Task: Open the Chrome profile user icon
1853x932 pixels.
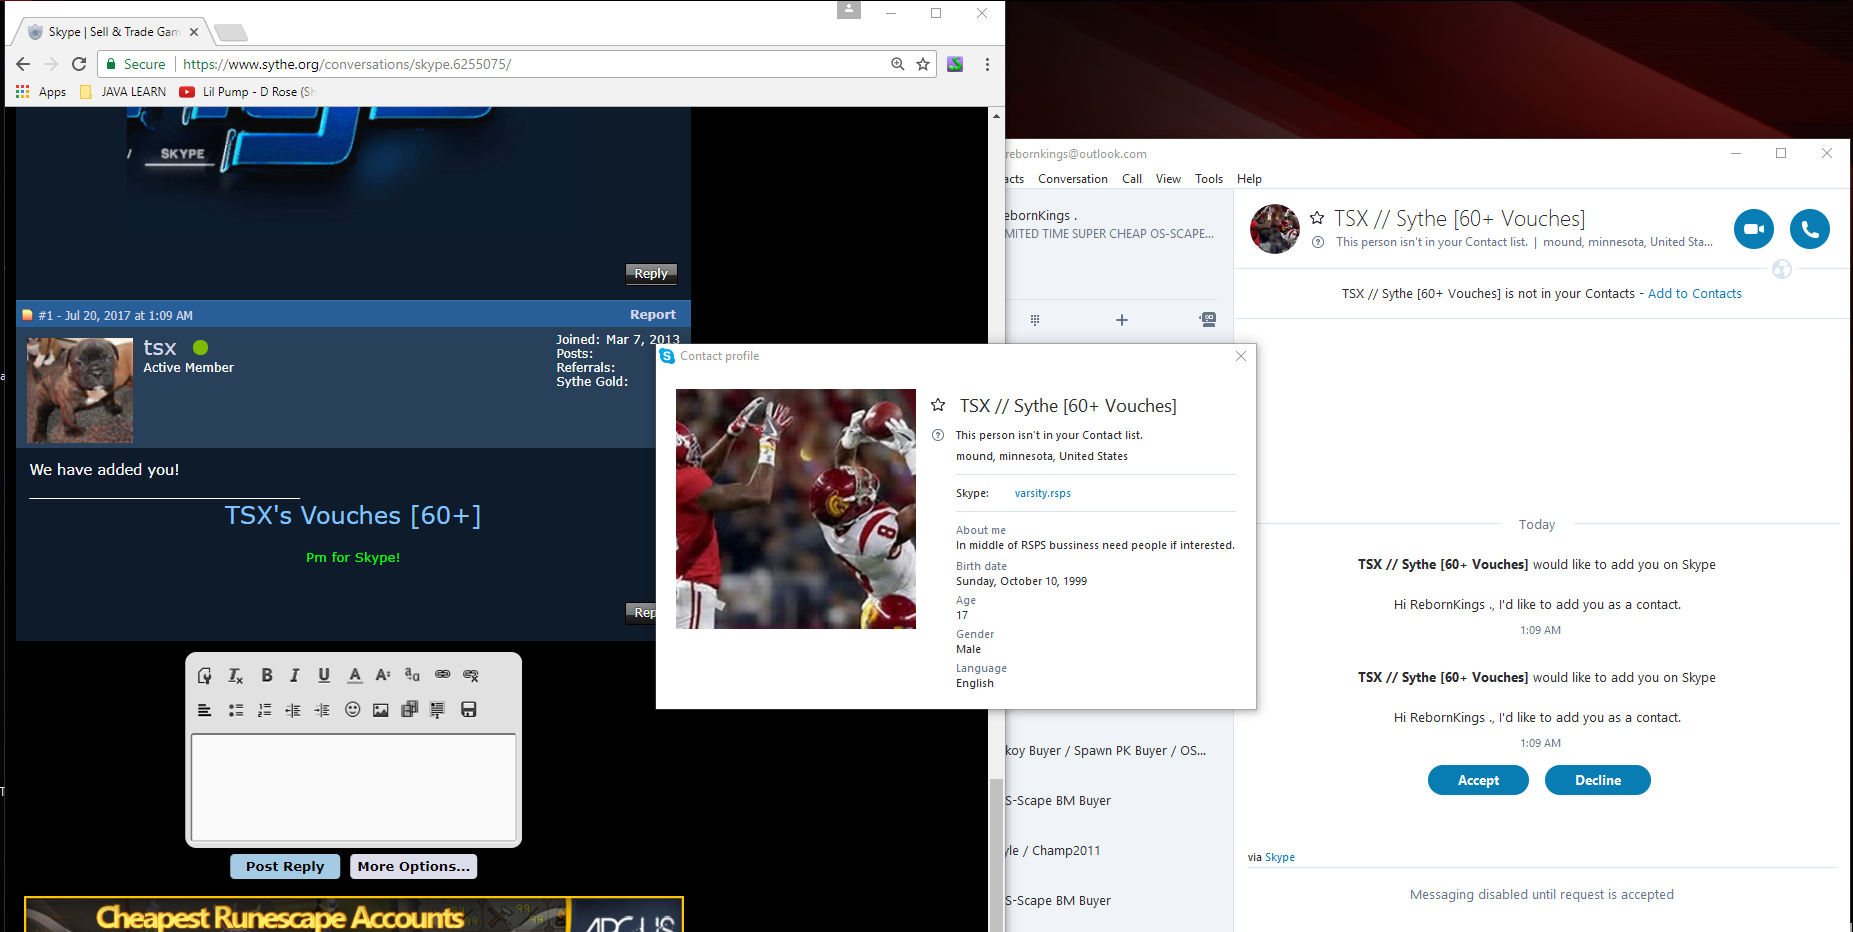Action: tap(849, 10)
